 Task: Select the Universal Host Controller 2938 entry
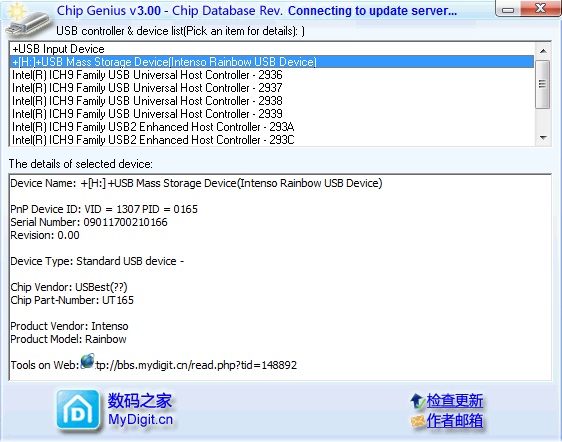click(x=272, y=101)
